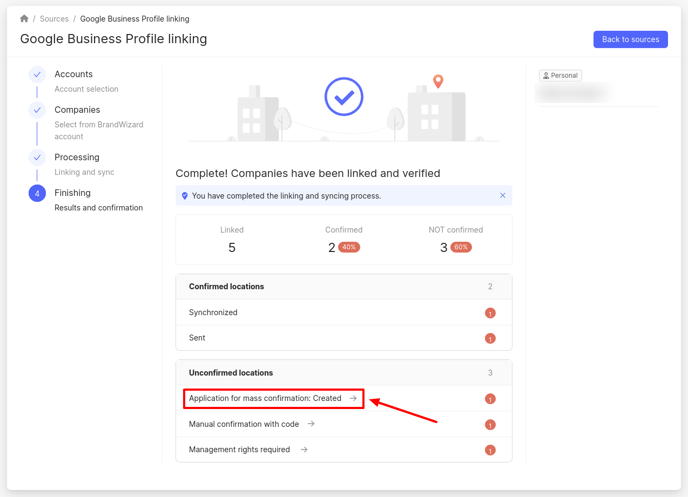This screenshot has height=497, width=688.
Task: Click the Confirmed count 2
Action: tap(332, 248)
